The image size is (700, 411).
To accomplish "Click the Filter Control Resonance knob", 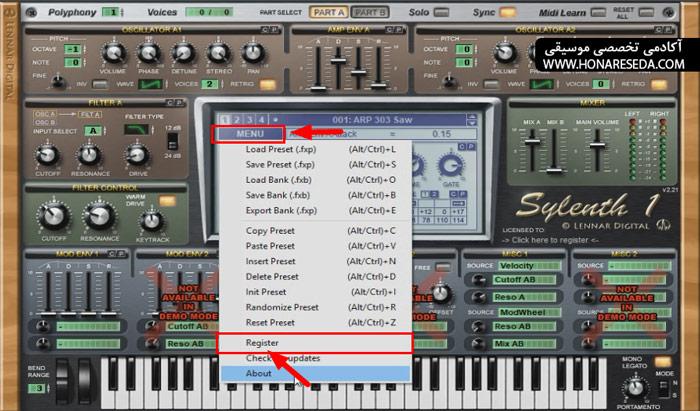I will [x=99, y=216].
